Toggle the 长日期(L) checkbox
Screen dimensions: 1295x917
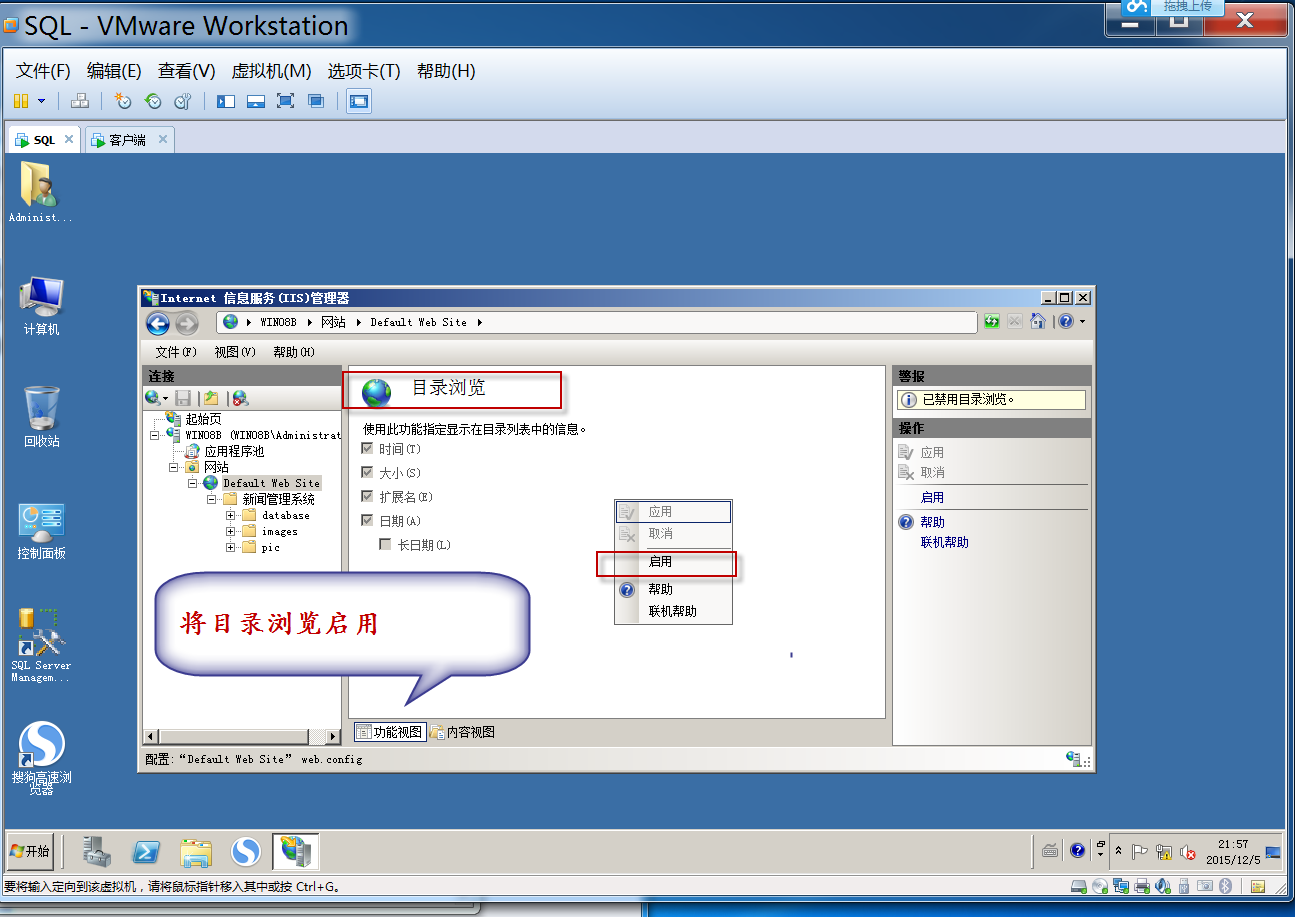[385, 544]
